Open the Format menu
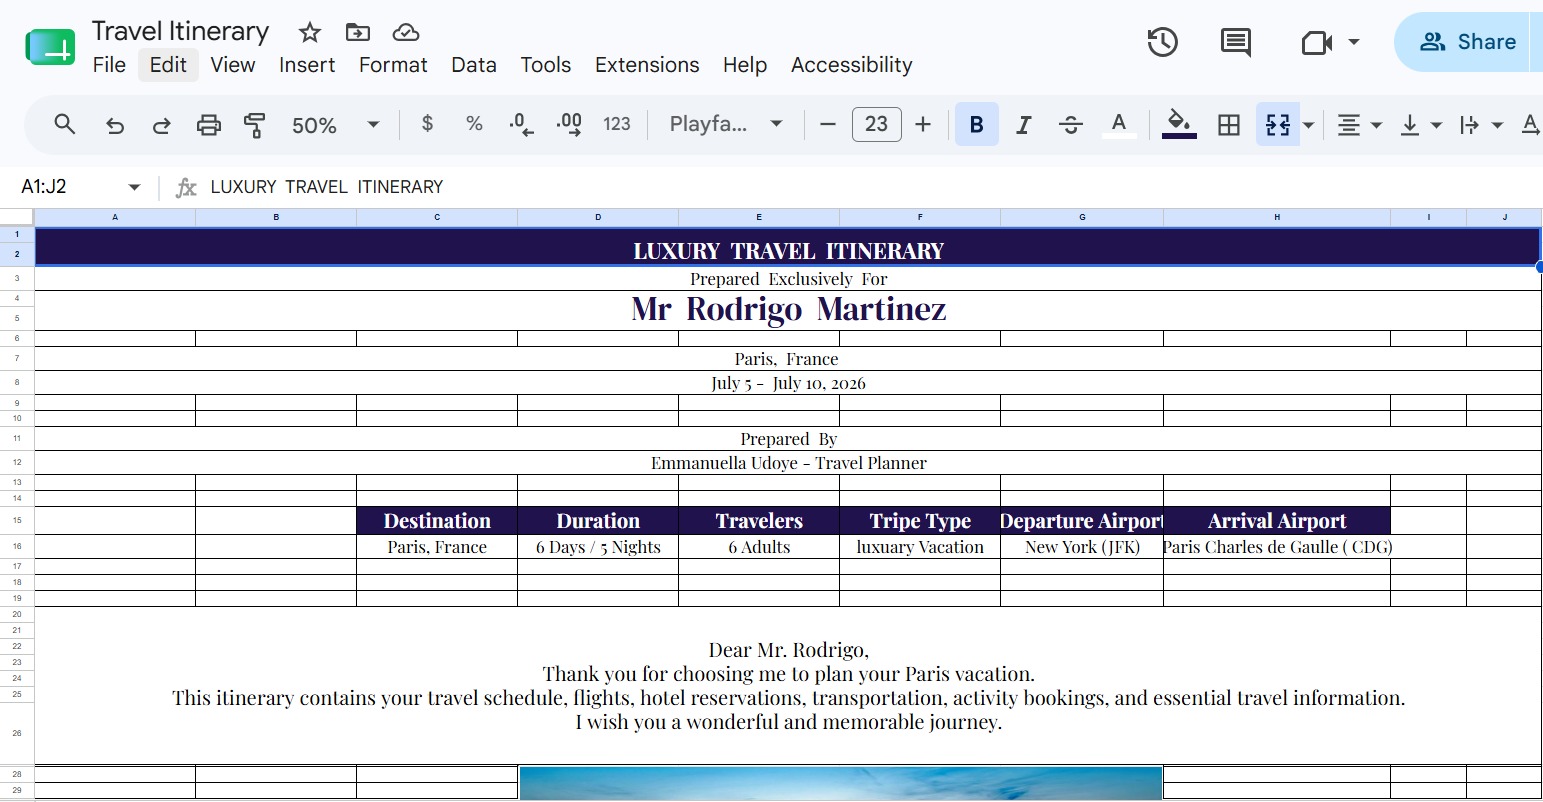The width and height of the screenshot is (1543, 802). pos(393,65)
